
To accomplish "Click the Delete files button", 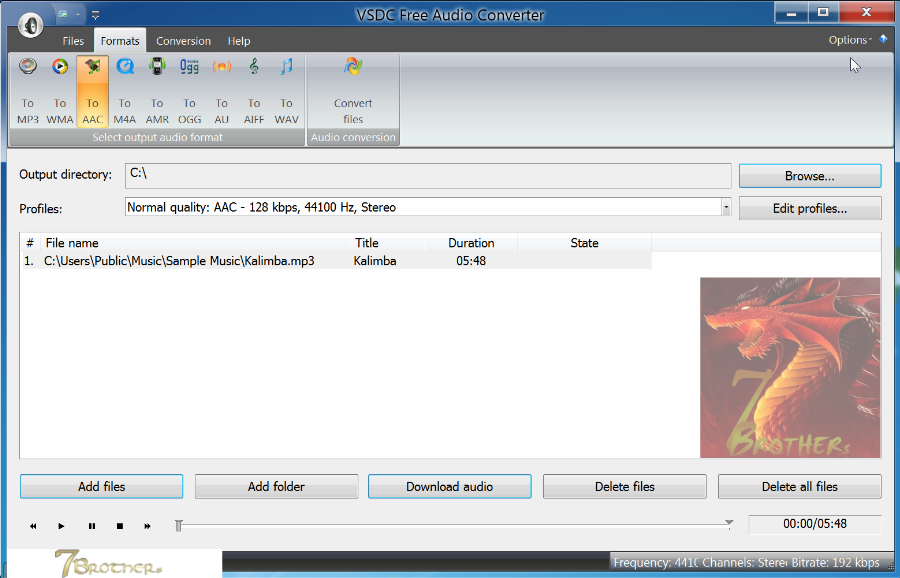I will 624,486.
